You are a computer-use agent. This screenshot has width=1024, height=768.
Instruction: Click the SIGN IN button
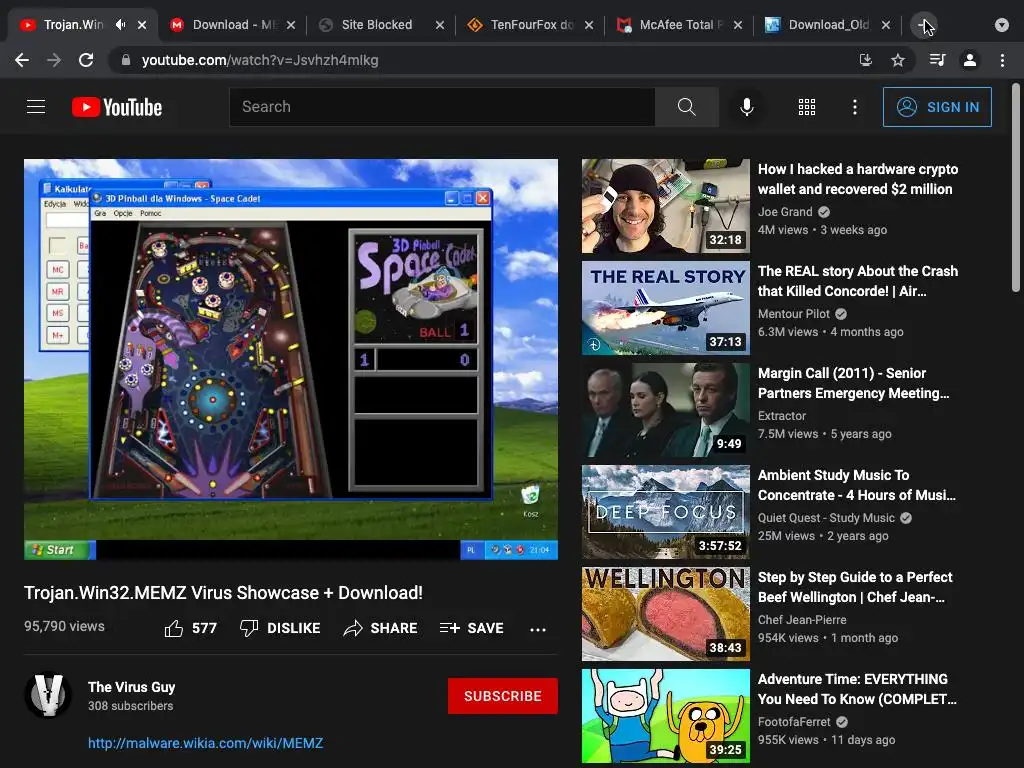click(x=937, y=107)
